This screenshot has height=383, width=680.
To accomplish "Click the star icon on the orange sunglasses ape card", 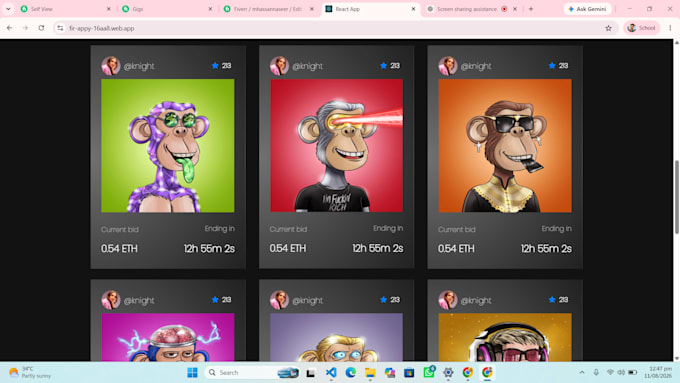I will pyautogui.click(x=552, y=65).
